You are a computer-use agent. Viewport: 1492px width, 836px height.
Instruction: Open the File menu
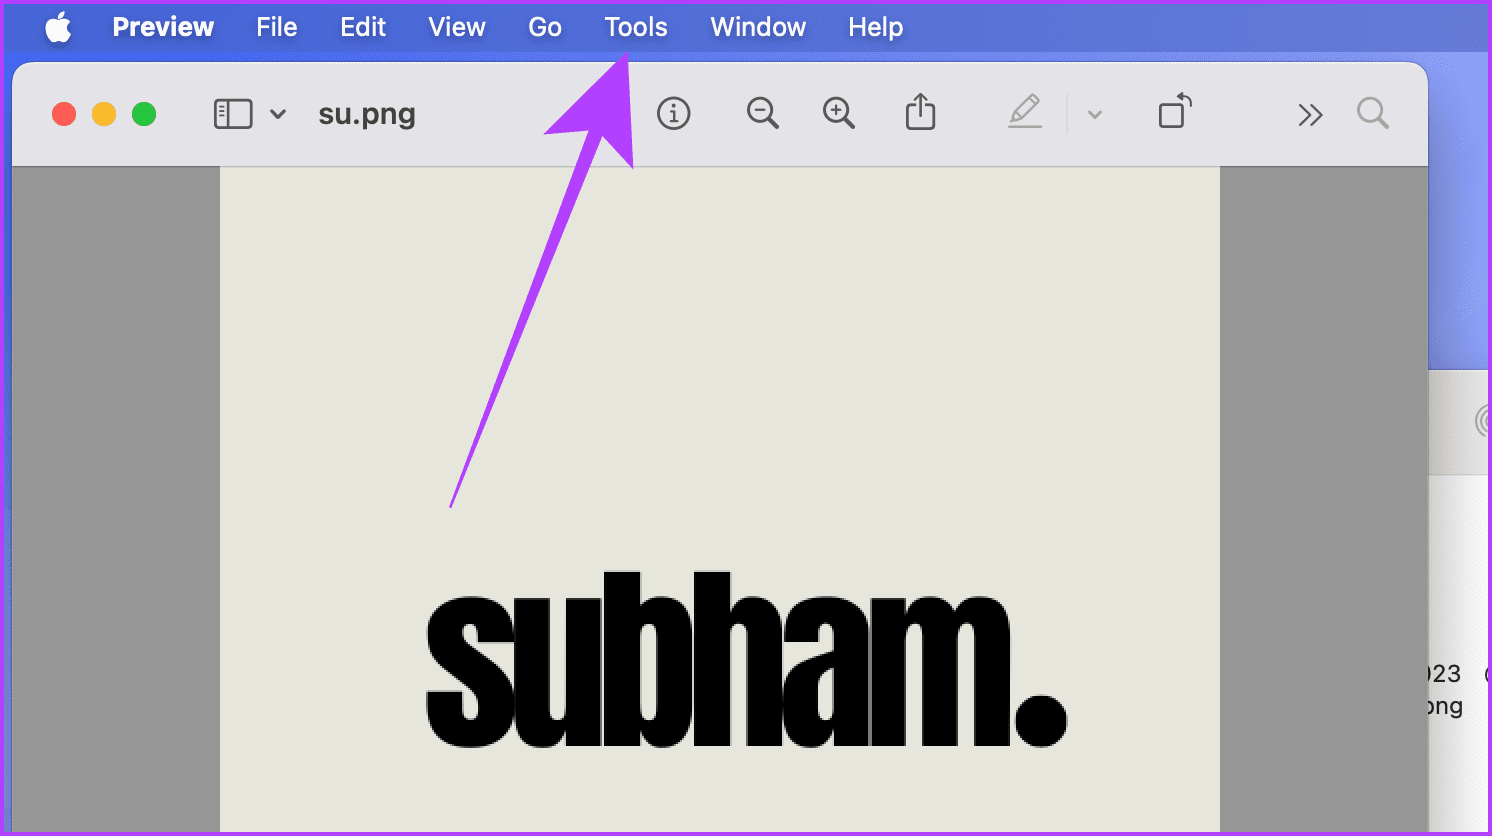[276, 27]
